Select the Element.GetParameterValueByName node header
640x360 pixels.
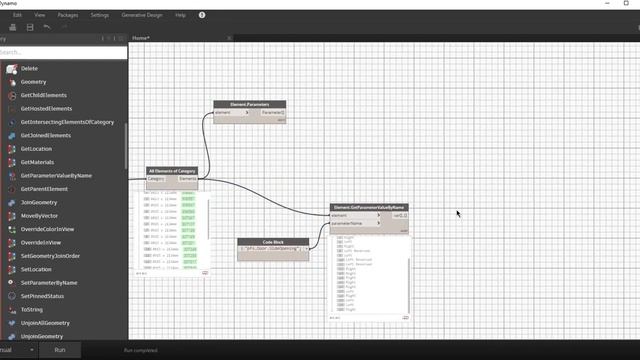pyautogui.click(x=369, y=207)
